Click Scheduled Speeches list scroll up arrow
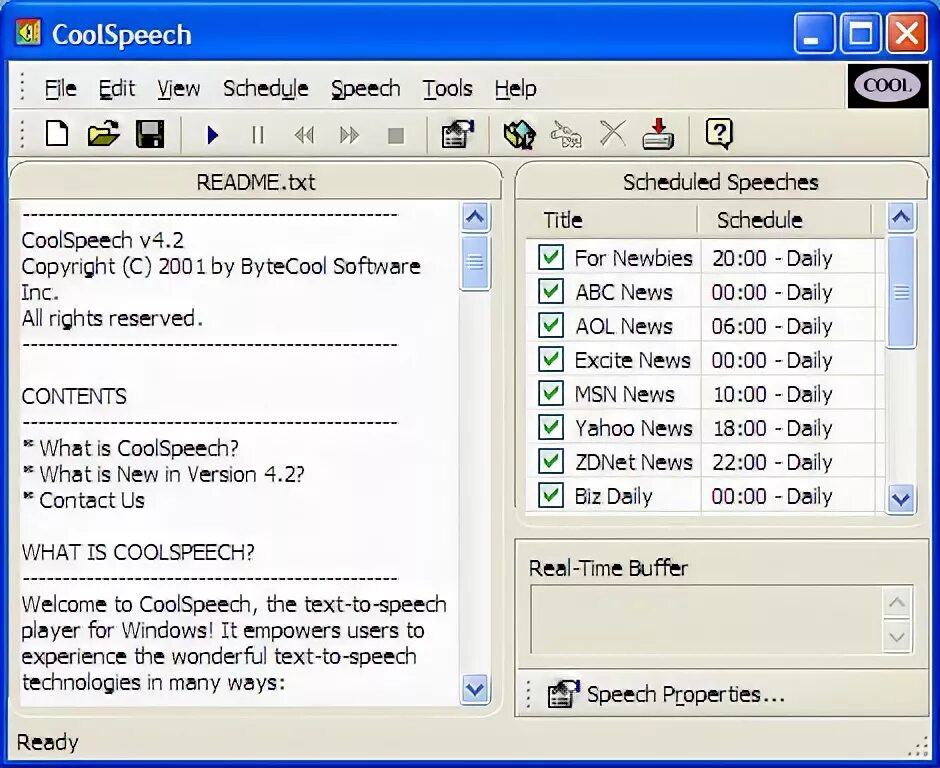The width and height of the screenshot is (940, 768). point(901,217)
